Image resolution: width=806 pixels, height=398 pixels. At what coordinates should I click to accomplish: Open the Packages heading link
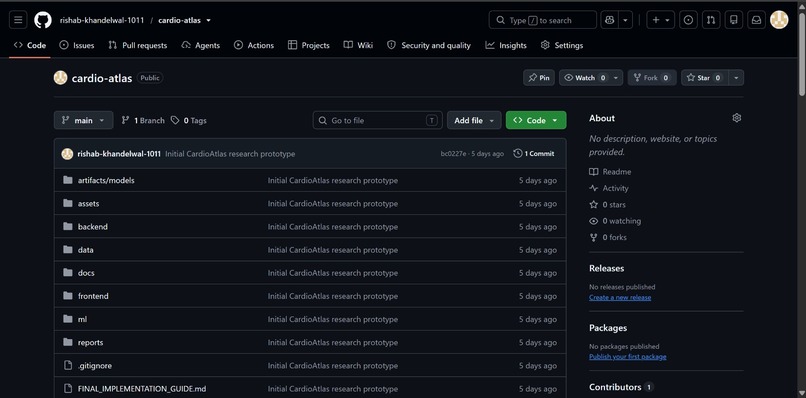point(608,328)
